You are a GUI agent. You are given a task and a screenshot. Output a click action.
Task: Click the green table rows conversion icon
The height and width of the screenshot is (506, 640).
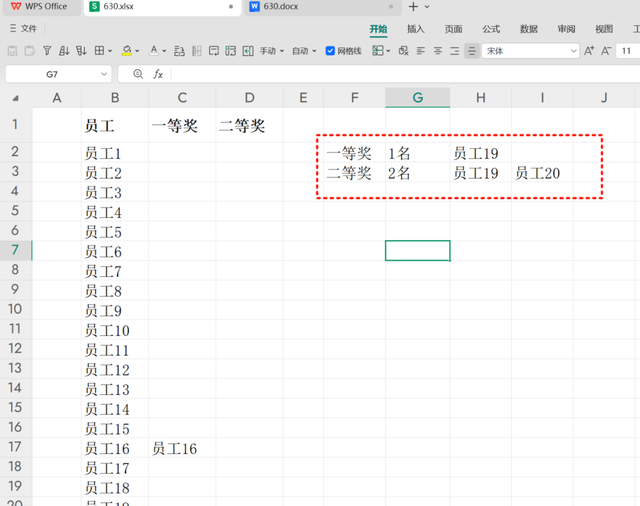click(x=231, y=51)
